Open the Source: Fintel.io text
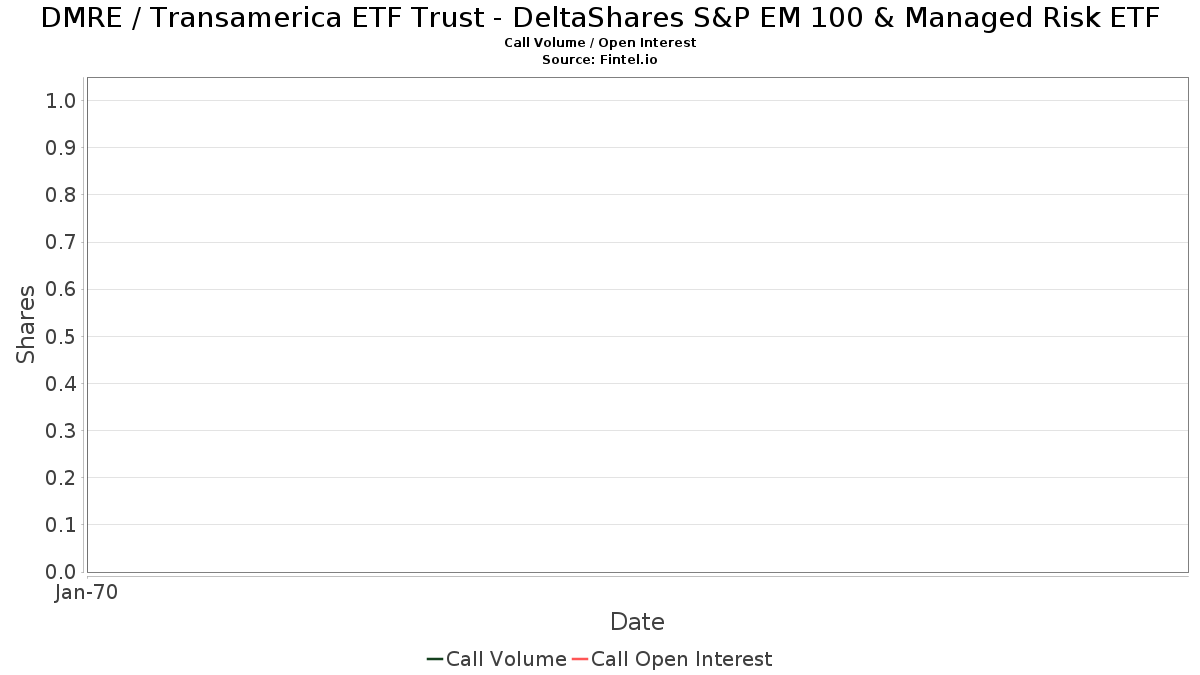Viewport: 1200px width, 675px height. coord(600,60)
